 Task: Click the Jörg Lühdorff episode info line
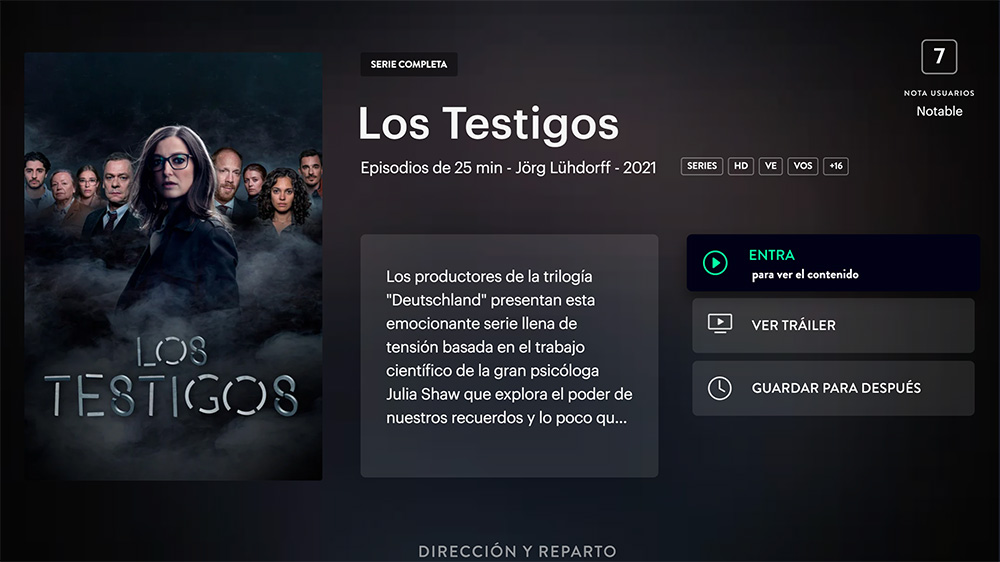coord(508,168)
